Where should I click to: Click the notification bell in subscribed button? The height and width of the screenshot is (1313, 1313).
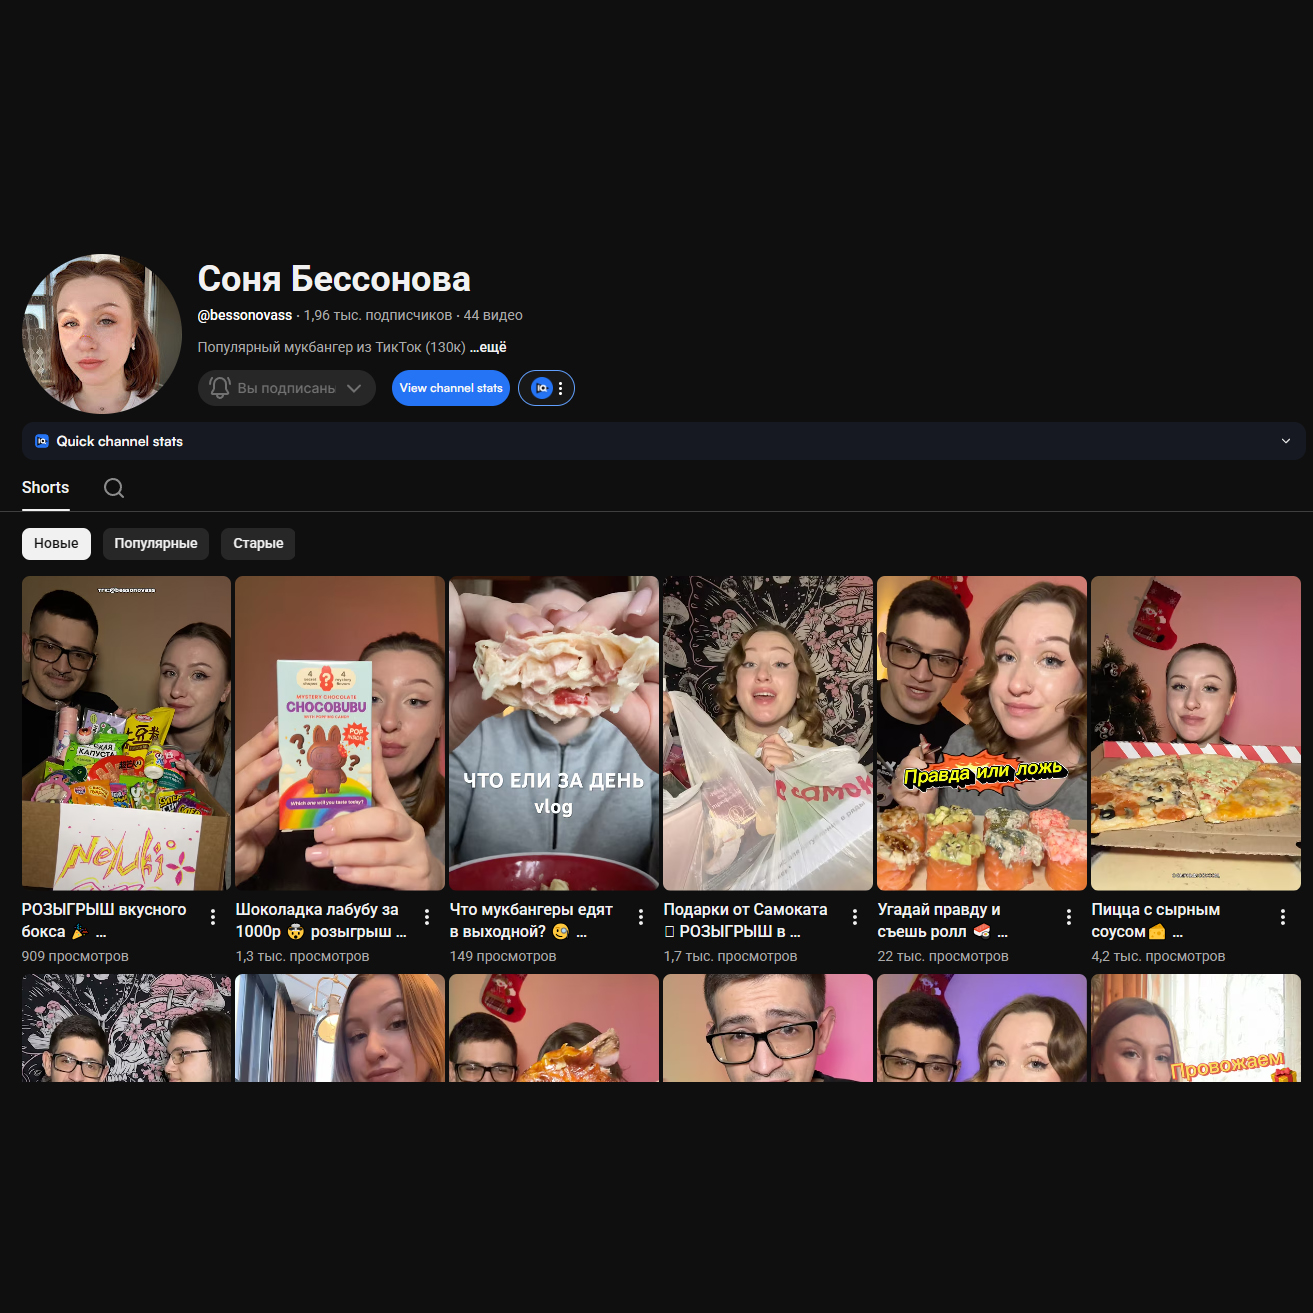pyautogui.click(x=220, y=388)
